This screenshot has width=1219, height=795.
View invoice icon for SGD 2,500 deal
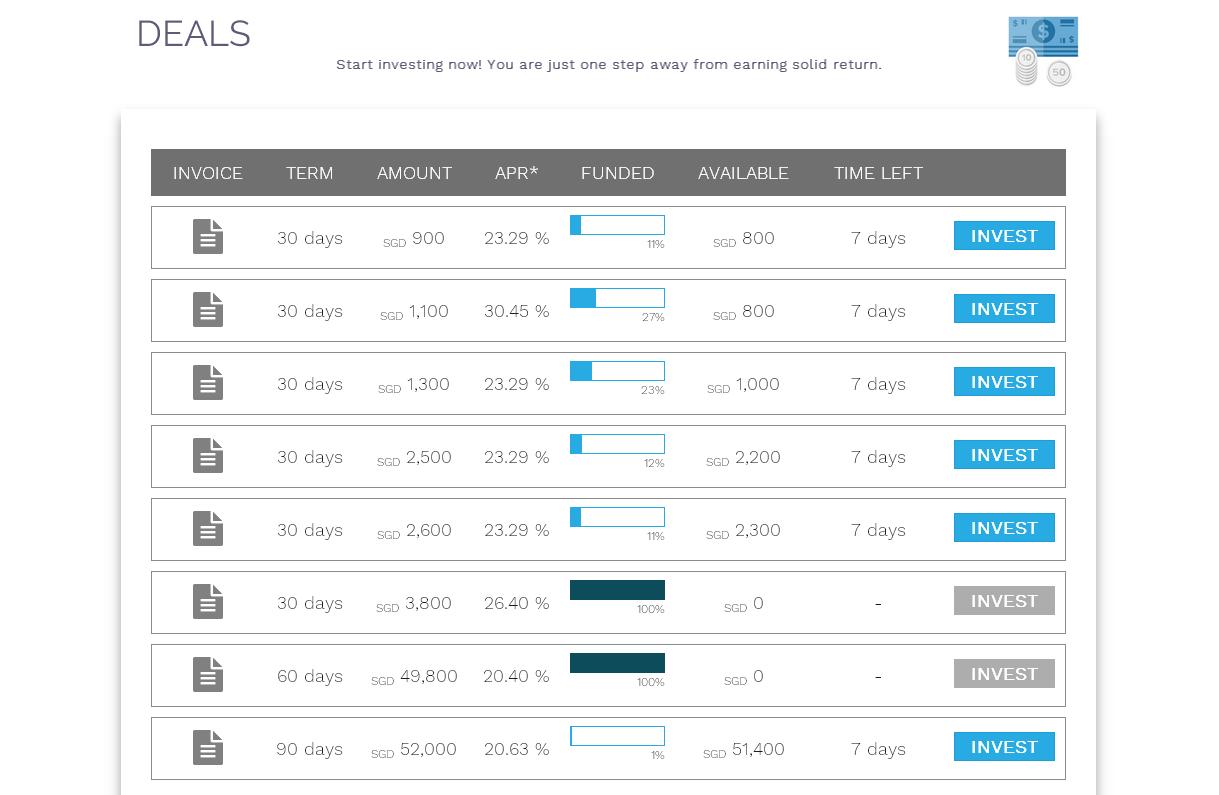[x=208, y=456]
